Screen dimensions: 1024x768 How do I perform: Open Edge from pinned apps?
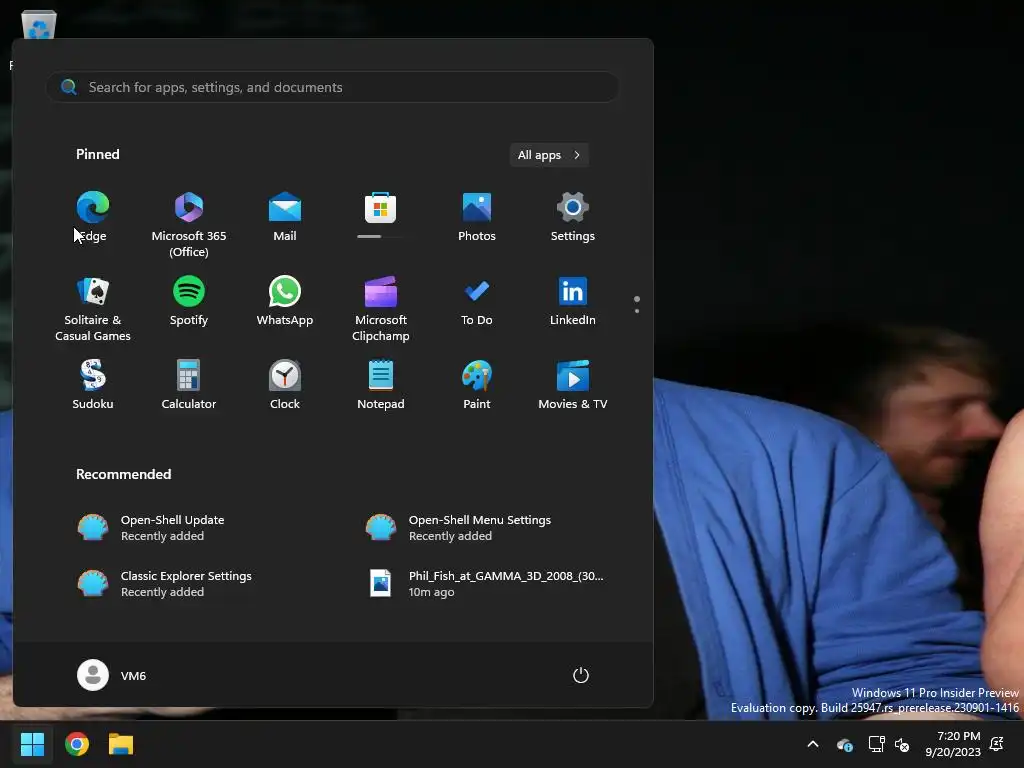[x=93, y=217]
